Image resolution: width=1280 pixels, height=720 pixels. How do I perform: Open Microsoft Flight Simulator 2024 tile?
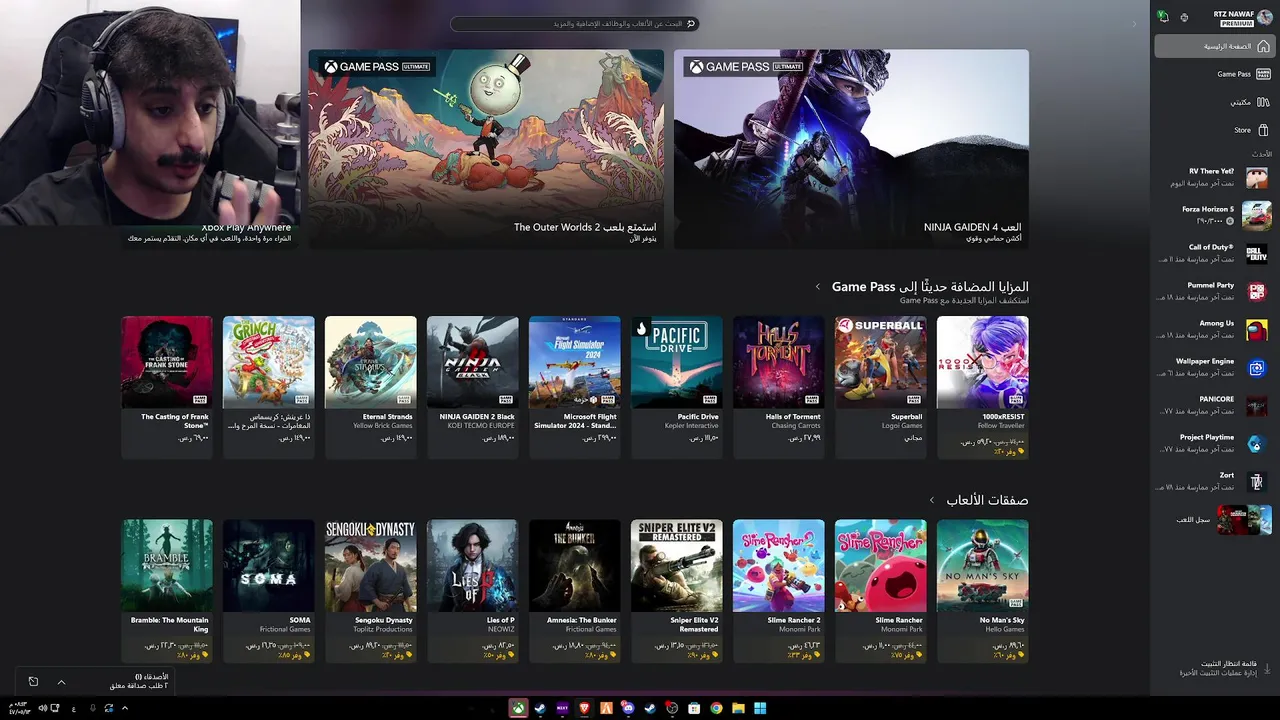coord(574,387)
